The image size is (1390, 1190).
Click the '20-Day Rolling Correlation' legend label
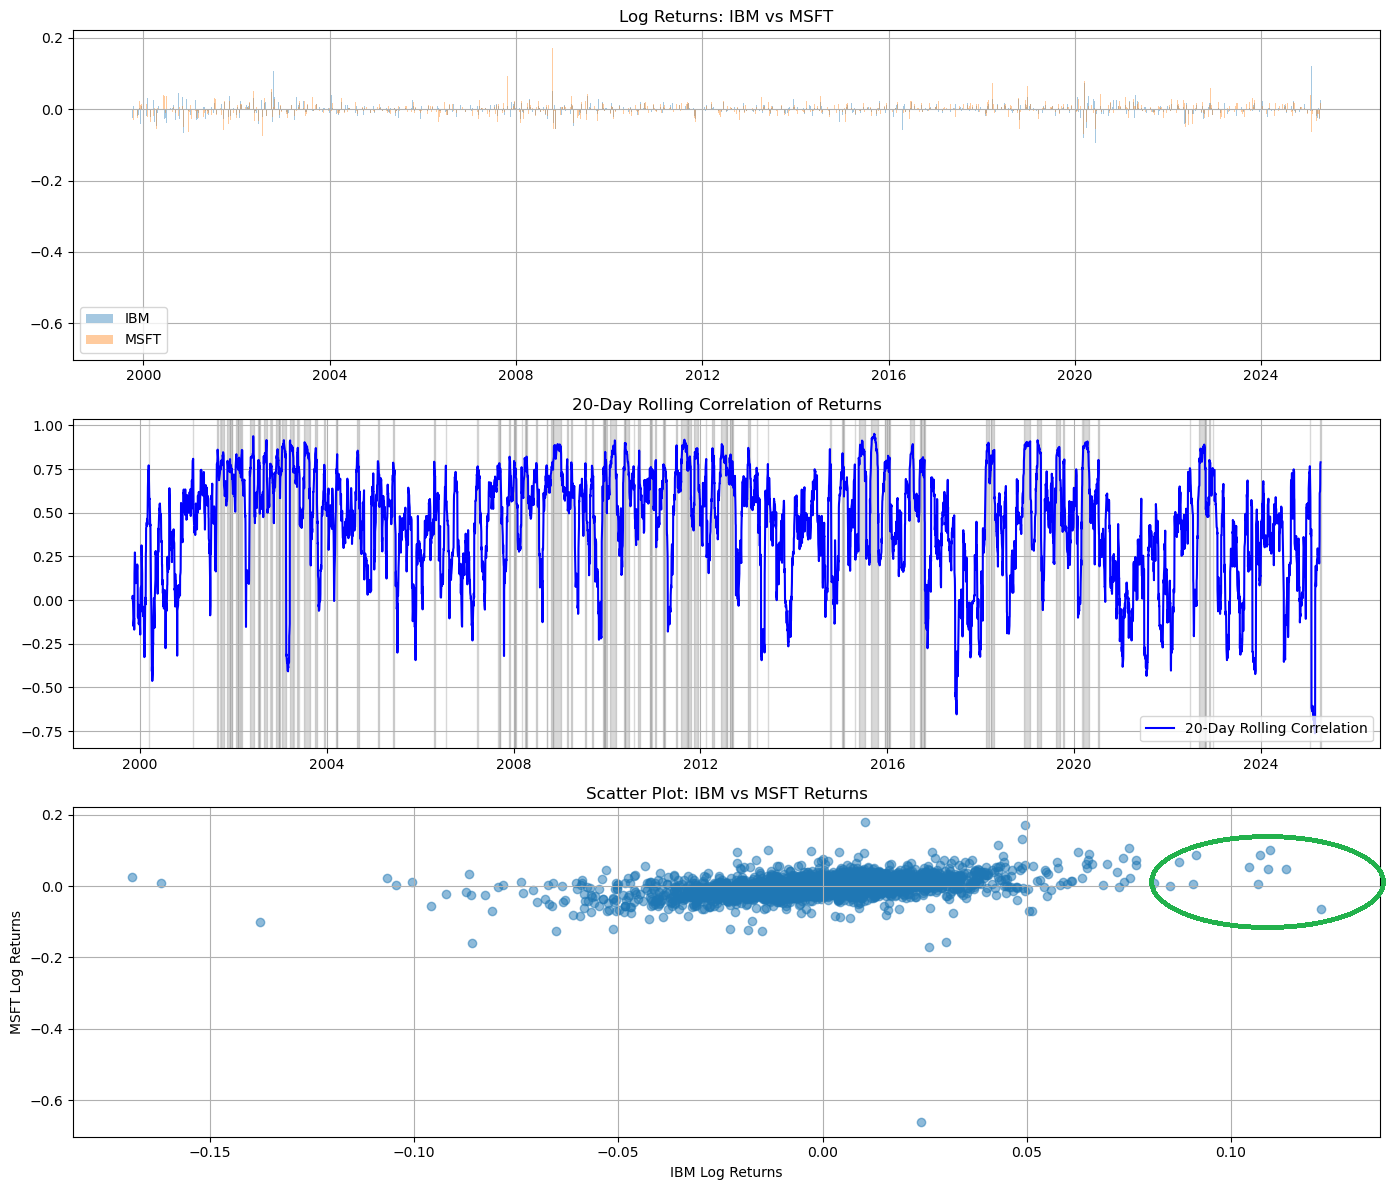[x=1276, y=728]
